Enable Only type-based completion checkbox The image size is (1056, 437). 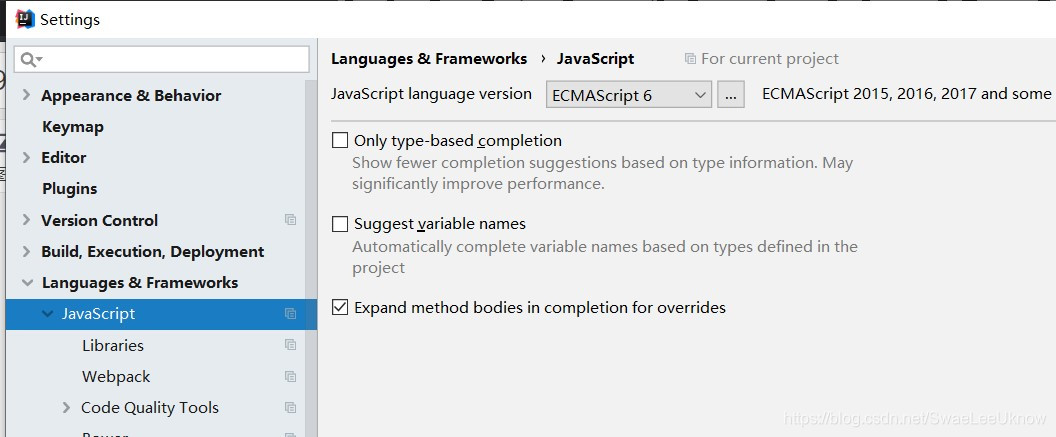point(340,140)
